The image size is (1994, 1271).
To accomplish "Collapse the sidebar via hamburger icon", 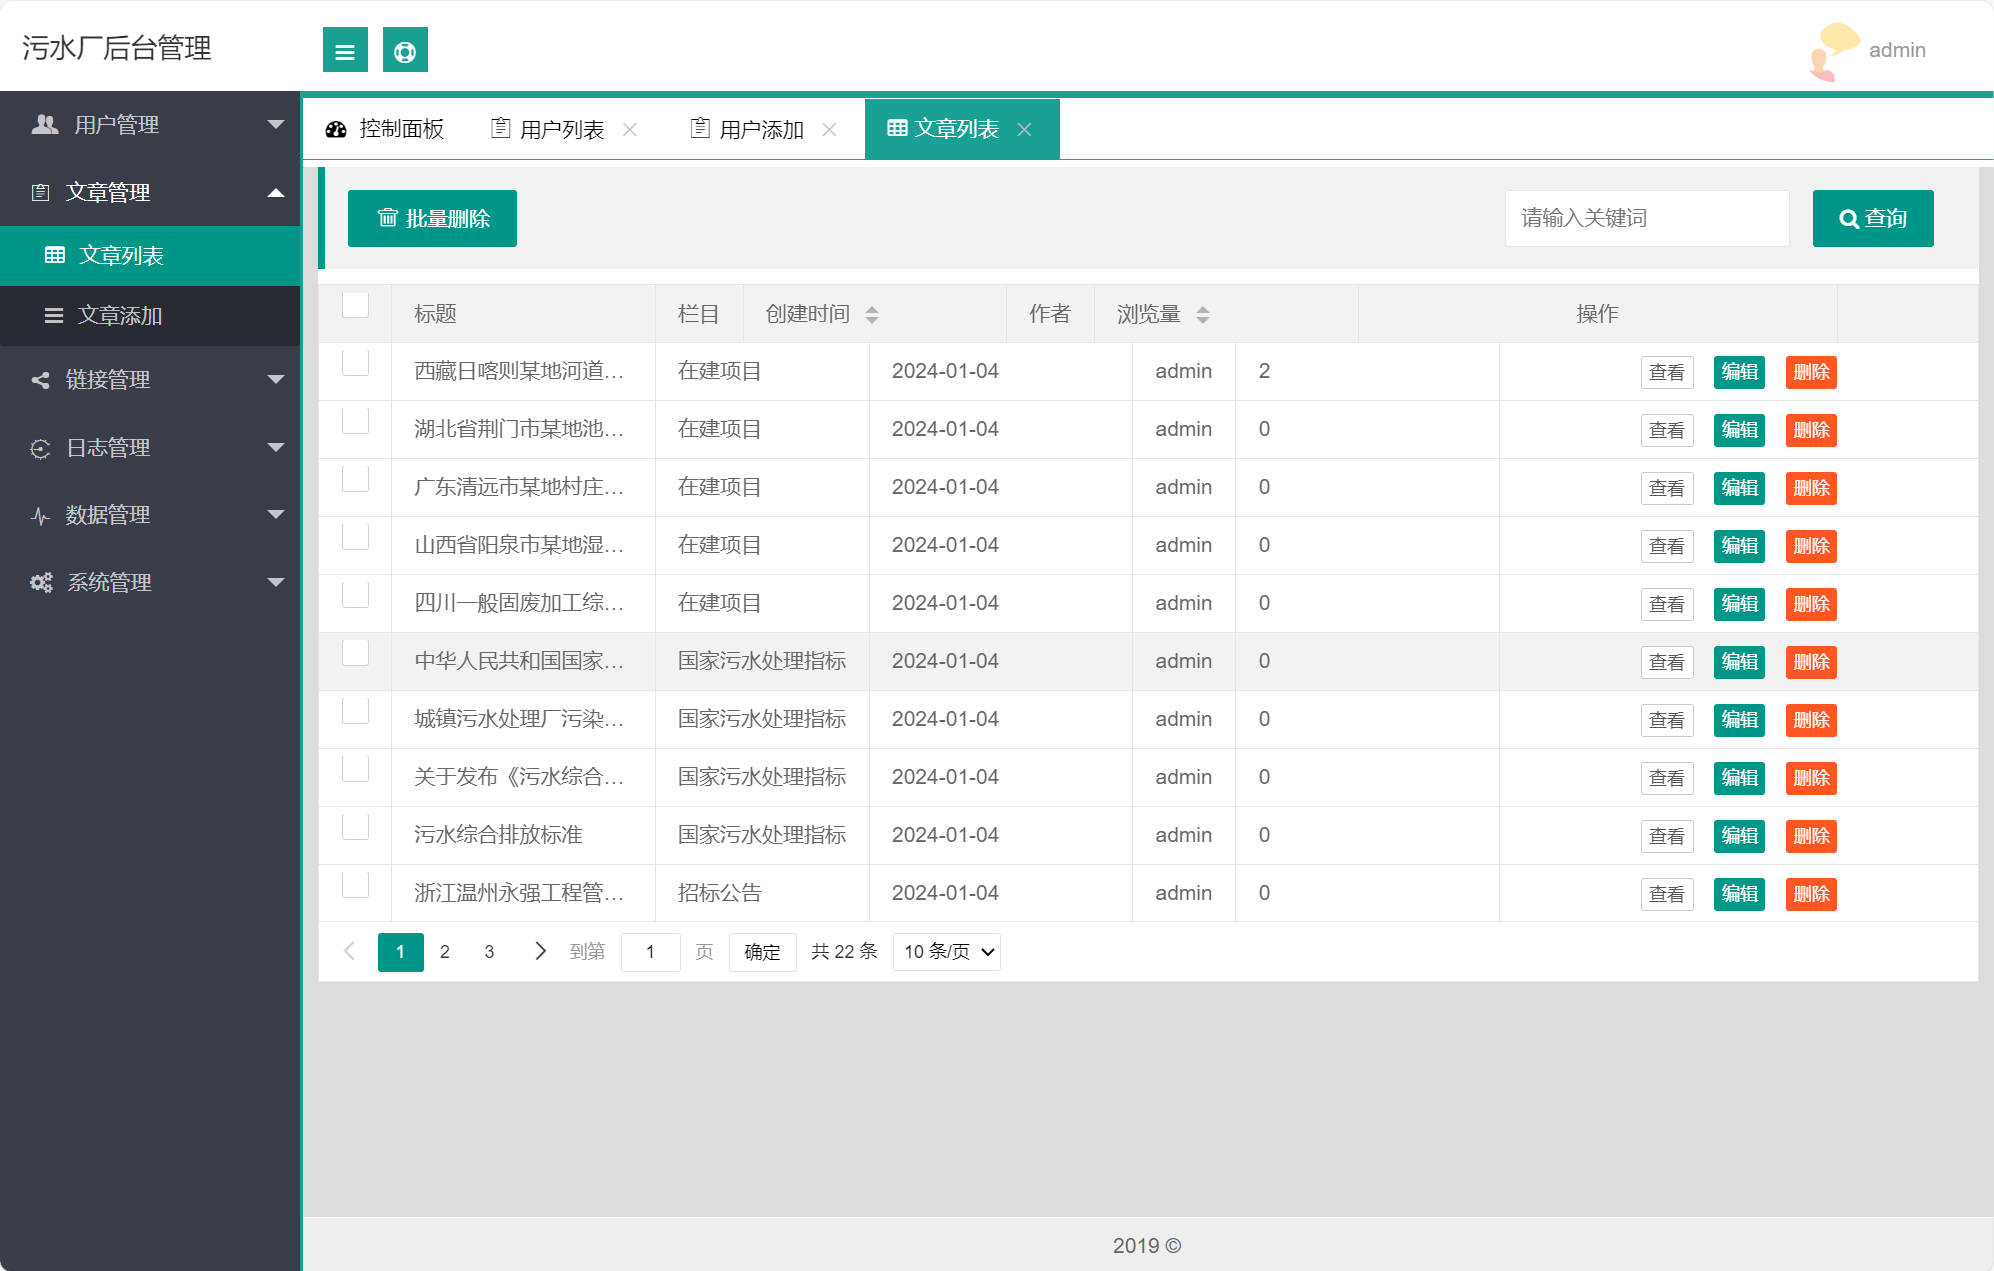I will [x=345, y=49].
